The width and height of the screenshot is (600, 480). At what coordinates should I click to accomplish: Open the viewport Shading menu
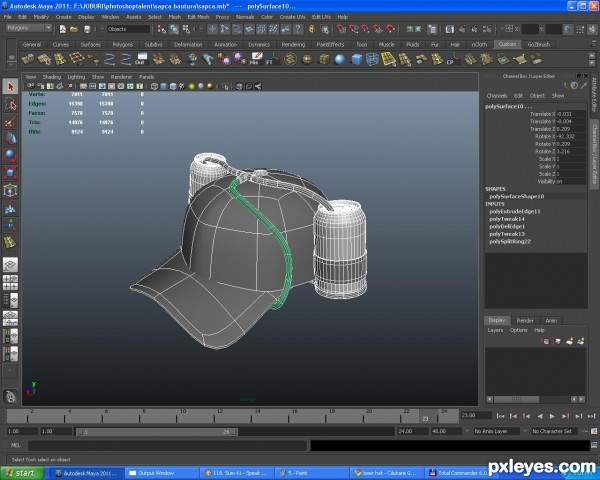point(52,77)
